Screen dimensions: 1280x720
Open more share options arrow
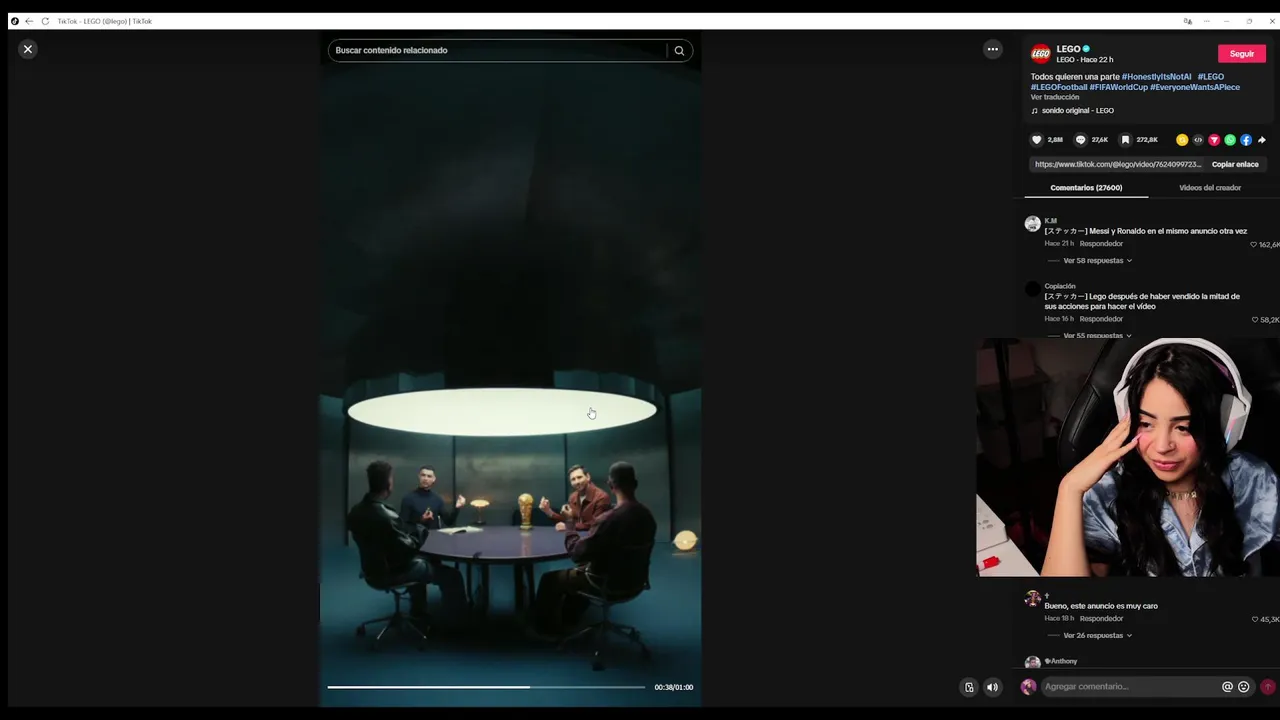click(1262, 140)
